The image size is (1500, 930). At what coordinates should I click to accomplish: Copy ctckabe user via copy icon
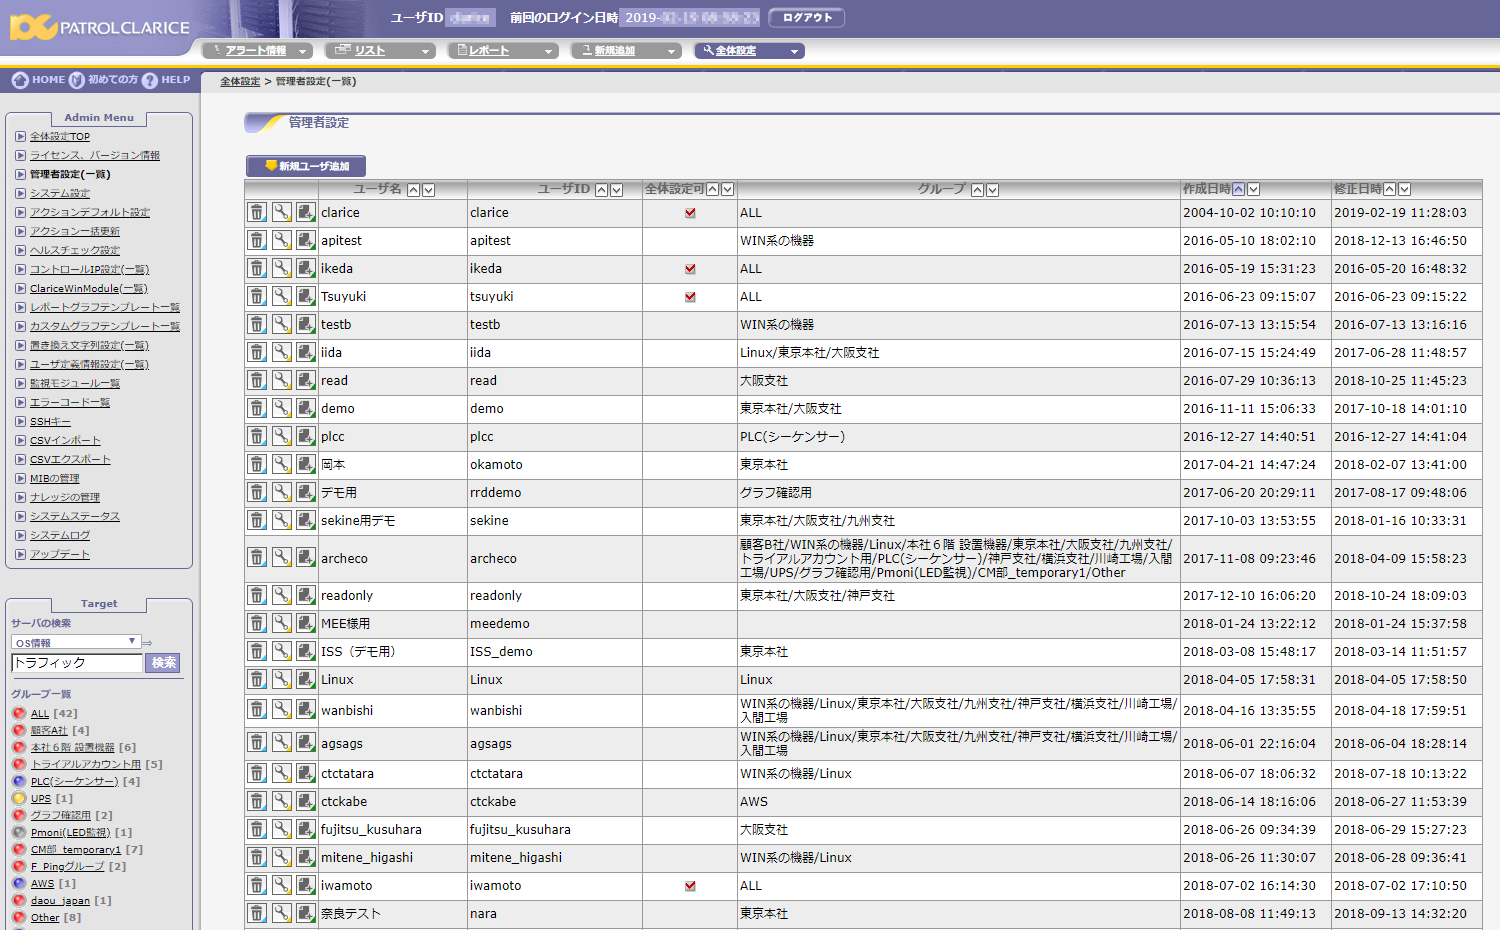coord(306,801)
